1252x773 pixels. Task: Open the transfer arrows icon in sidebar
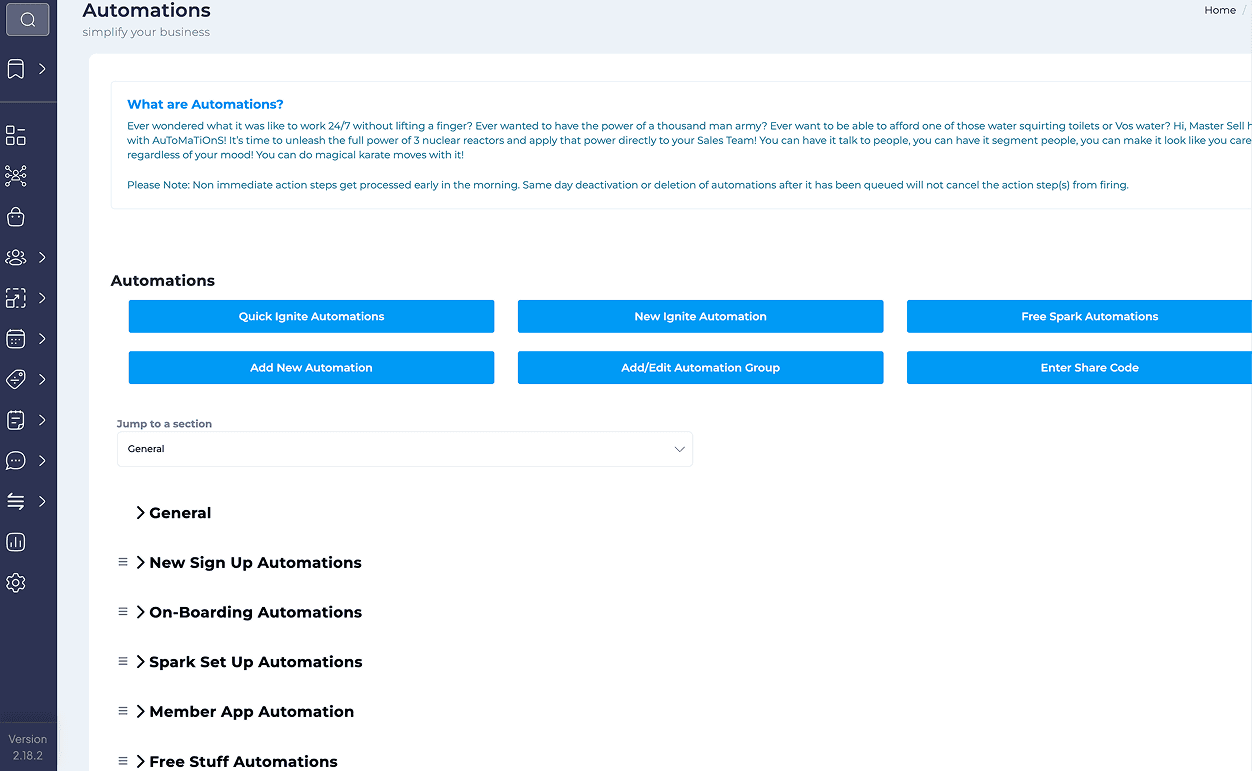coord(16,501)
